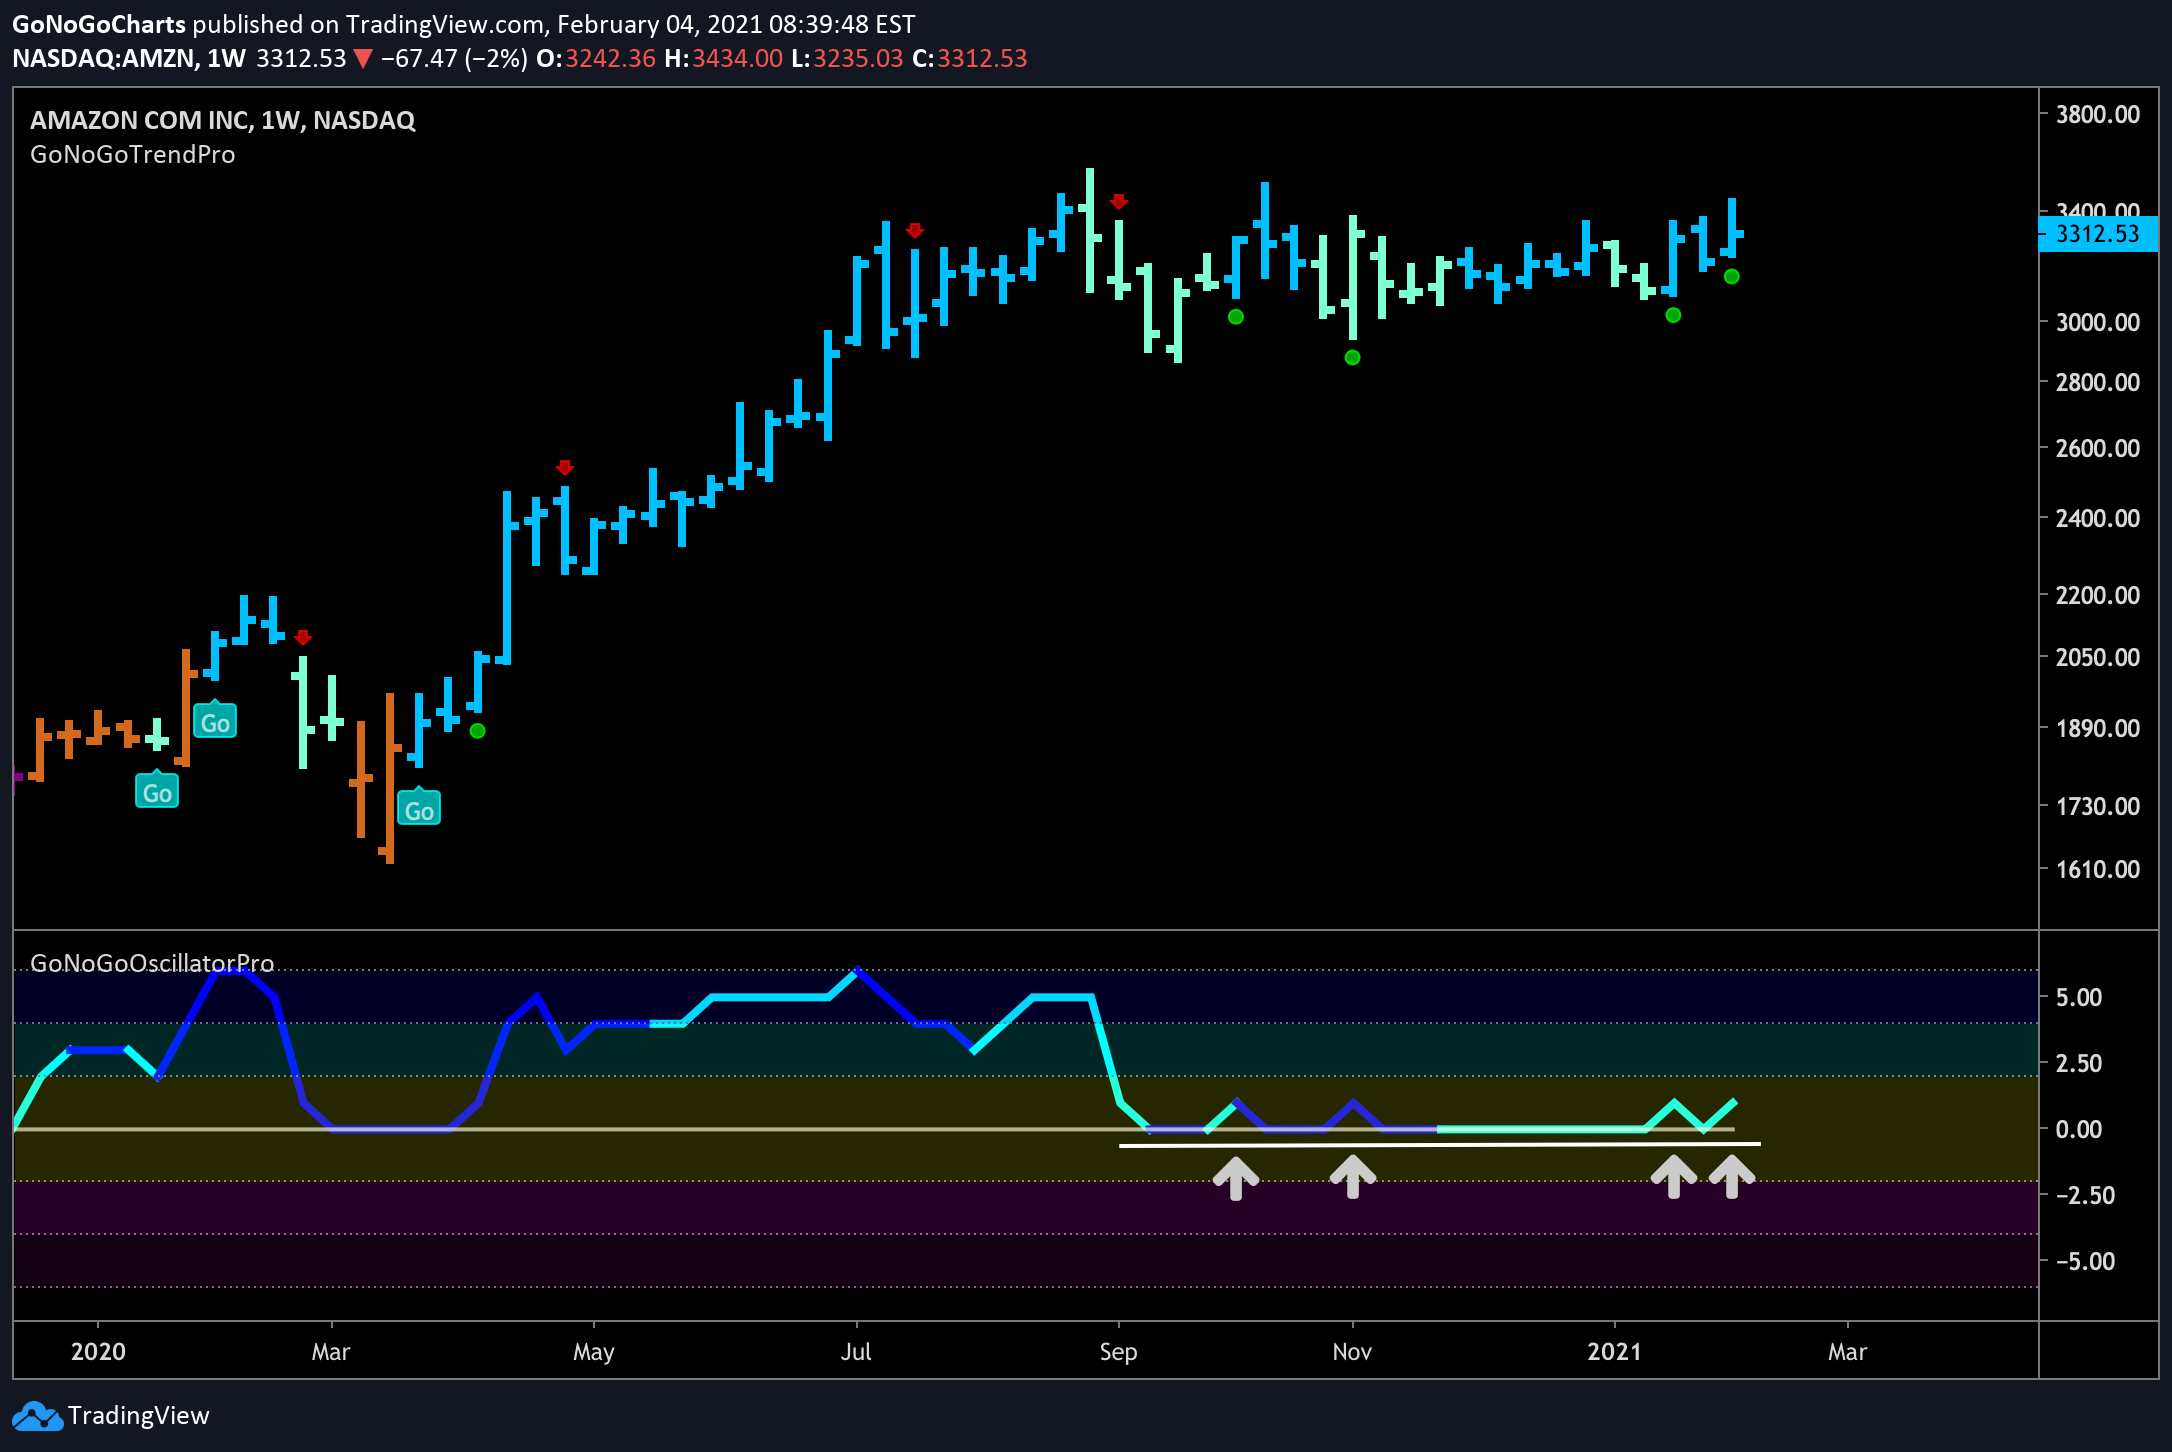Viewport: 2172px width, 1452px height.
Task: Click the 2020 time axis label
Action: (98, 1352)
